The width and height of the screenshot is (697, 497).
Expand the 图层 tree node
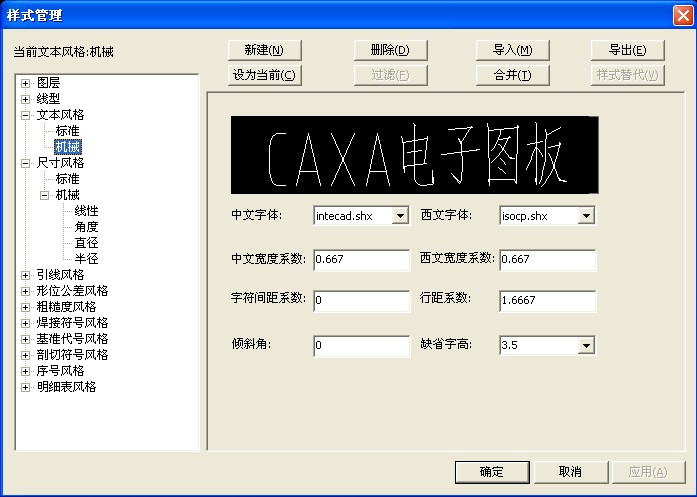point(25,83)
